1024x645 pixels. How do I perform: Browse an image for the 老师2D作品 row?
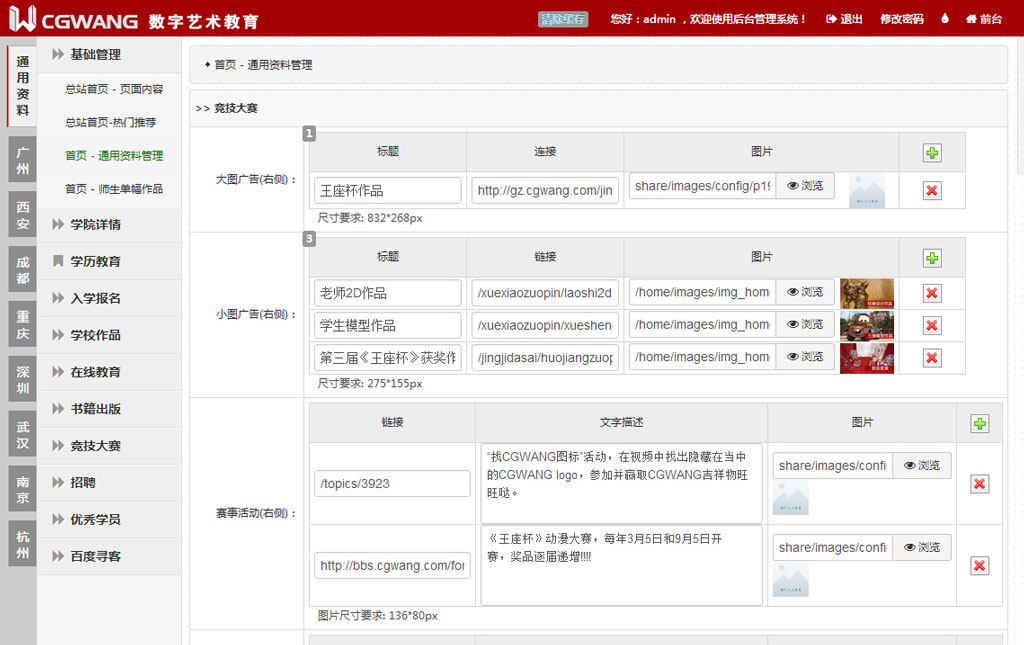click(x=805, y=292)
